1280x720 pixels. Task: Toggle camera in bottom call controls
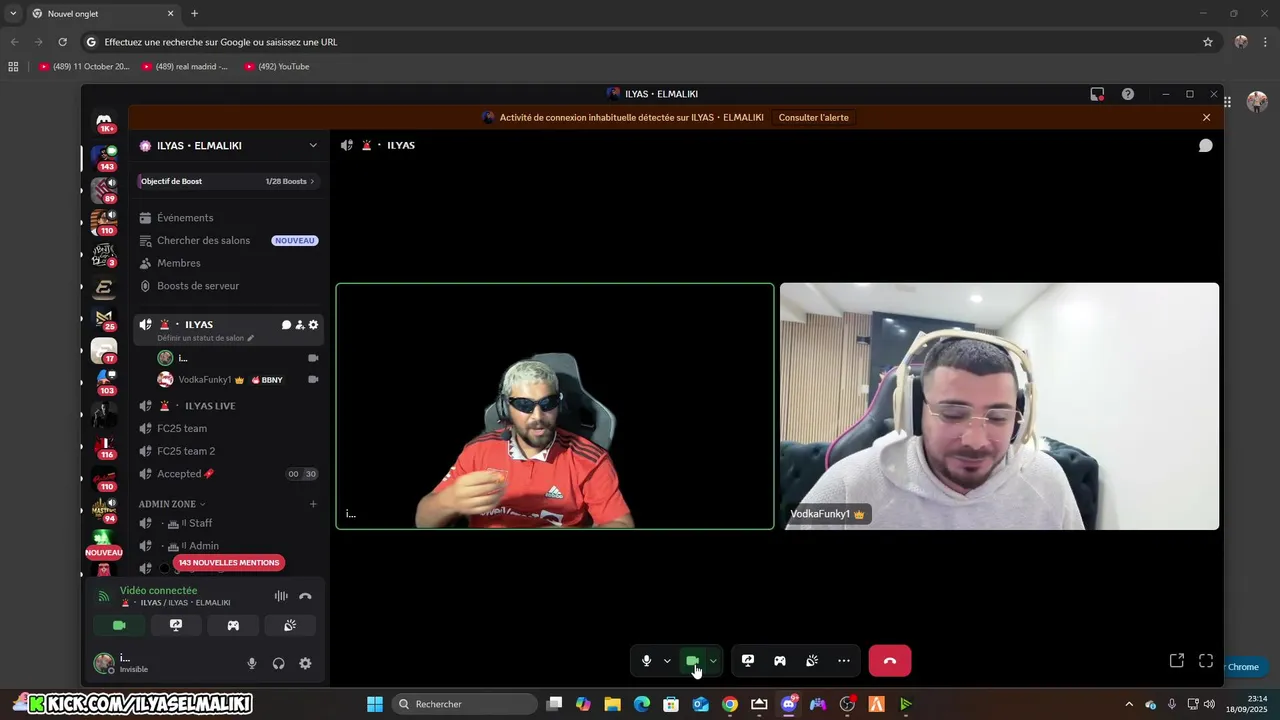tap(692, 661)
